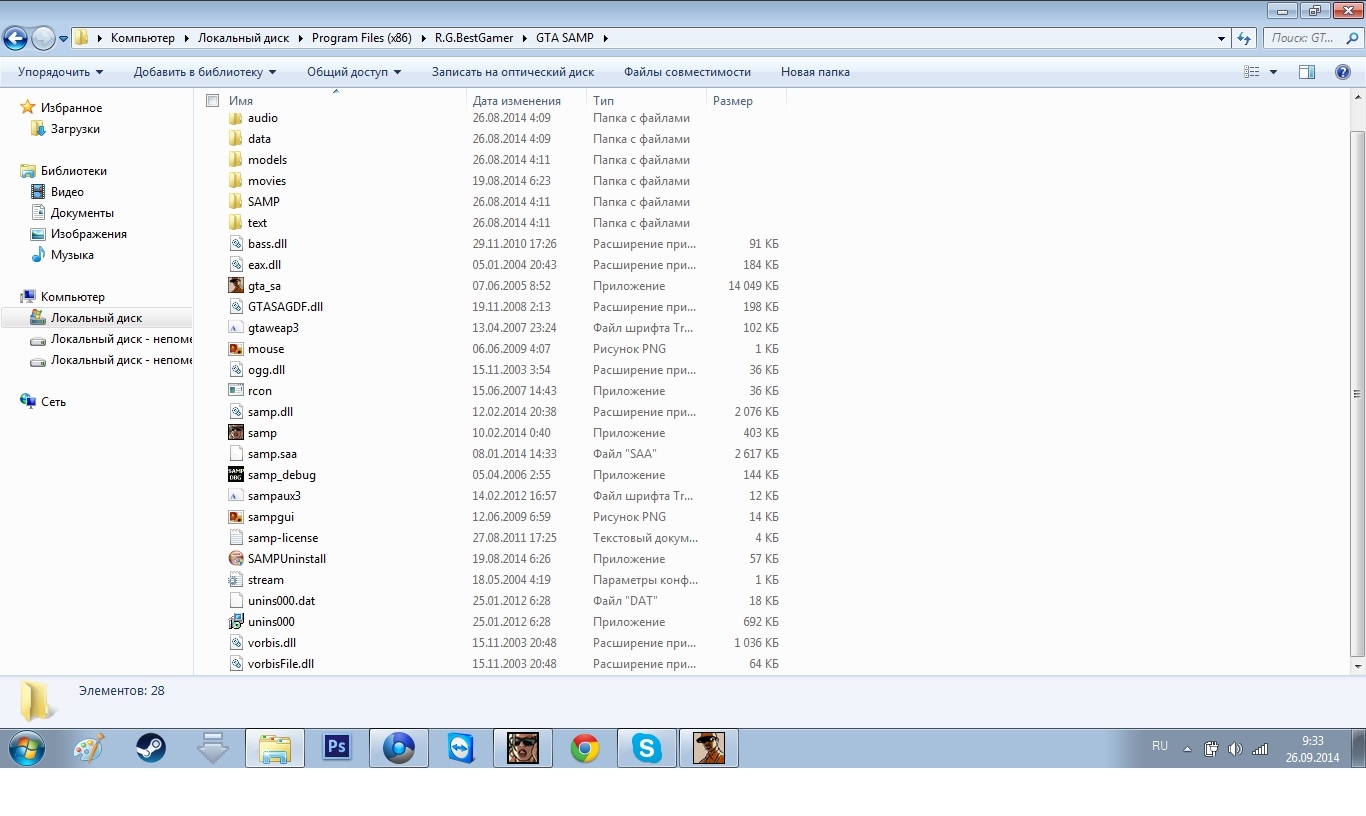Toggle the preview pane icon

(x=1306, y=72)
